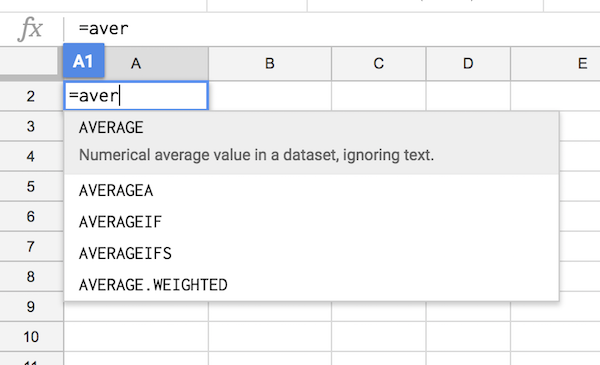
Task: Select row 8 header
Action: click(31, 277)
